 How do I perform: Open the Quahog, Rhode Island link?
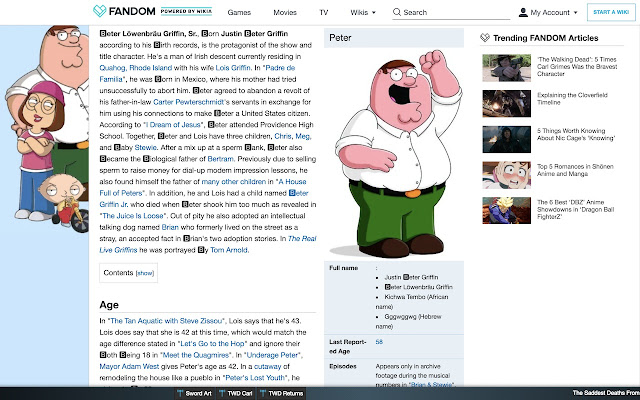[136, 68]
